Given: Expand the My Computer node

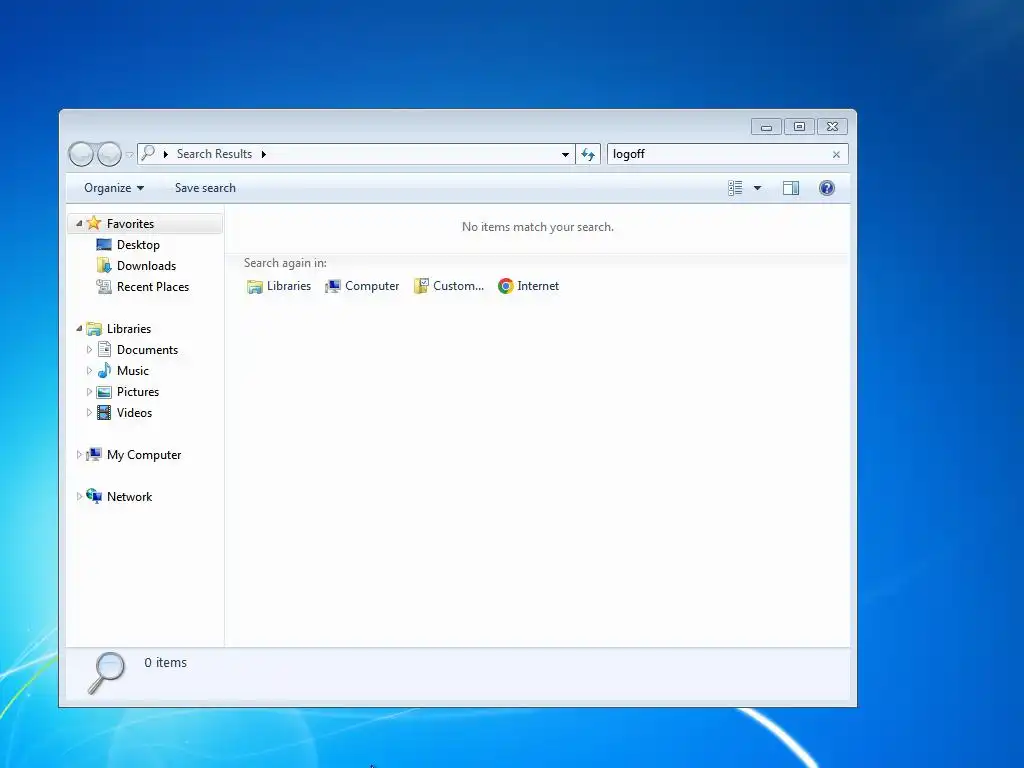Looking at the screenshot, I should [x=79, y=455].
